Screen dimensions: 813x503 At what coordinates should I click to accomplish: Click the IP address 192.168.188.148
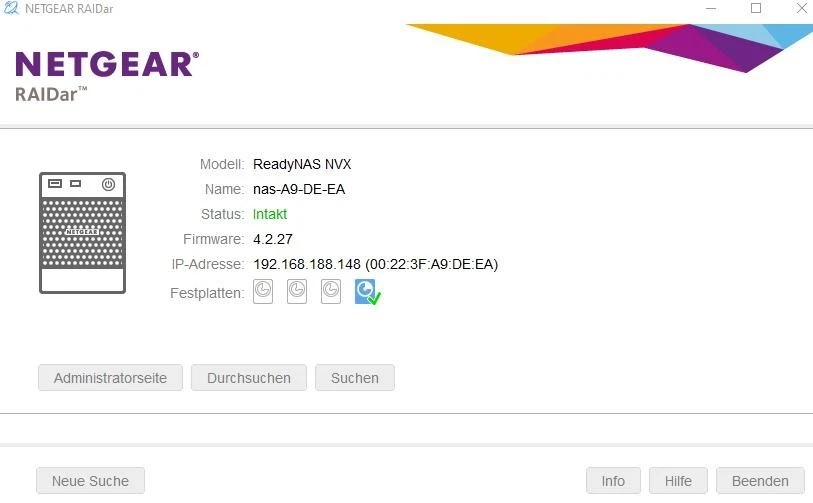307,264
